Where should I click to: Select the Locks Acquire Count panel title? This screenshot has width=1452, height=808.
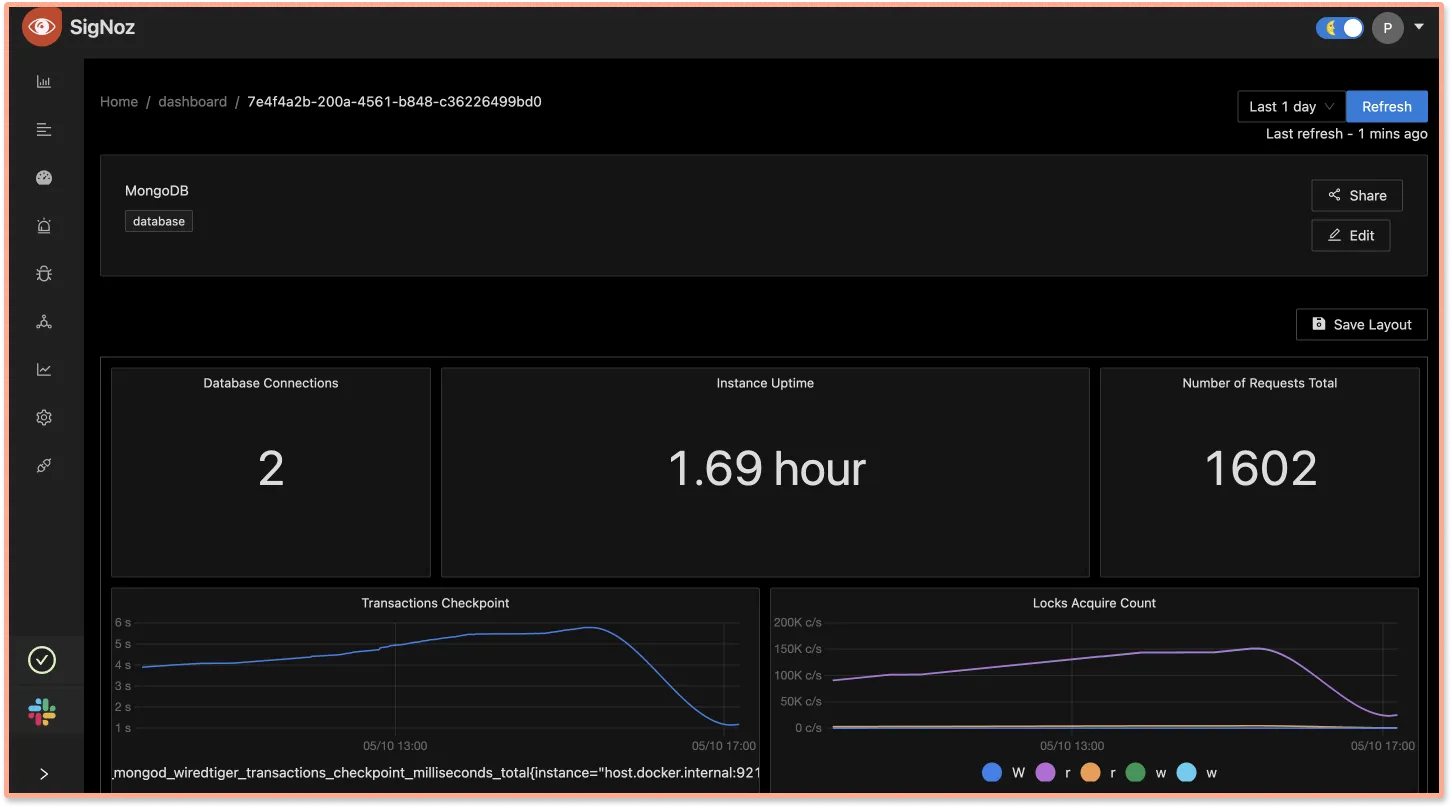tap(1094, 603)
